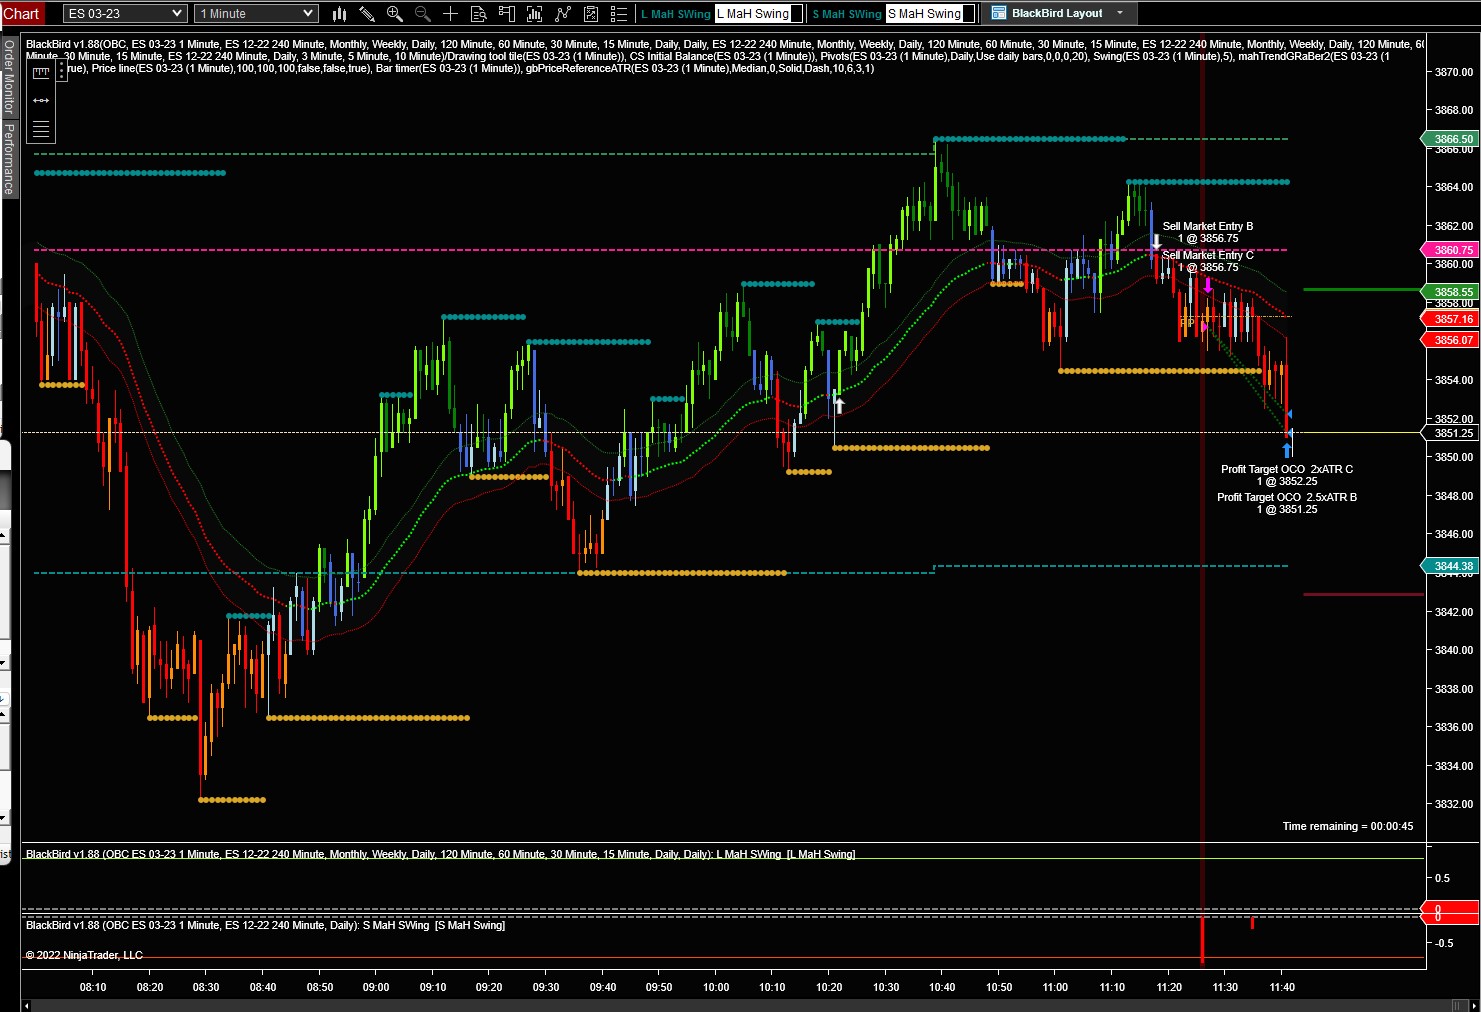
Task: Click the 3844.38 teal price marker
Action: (1450, 566)
